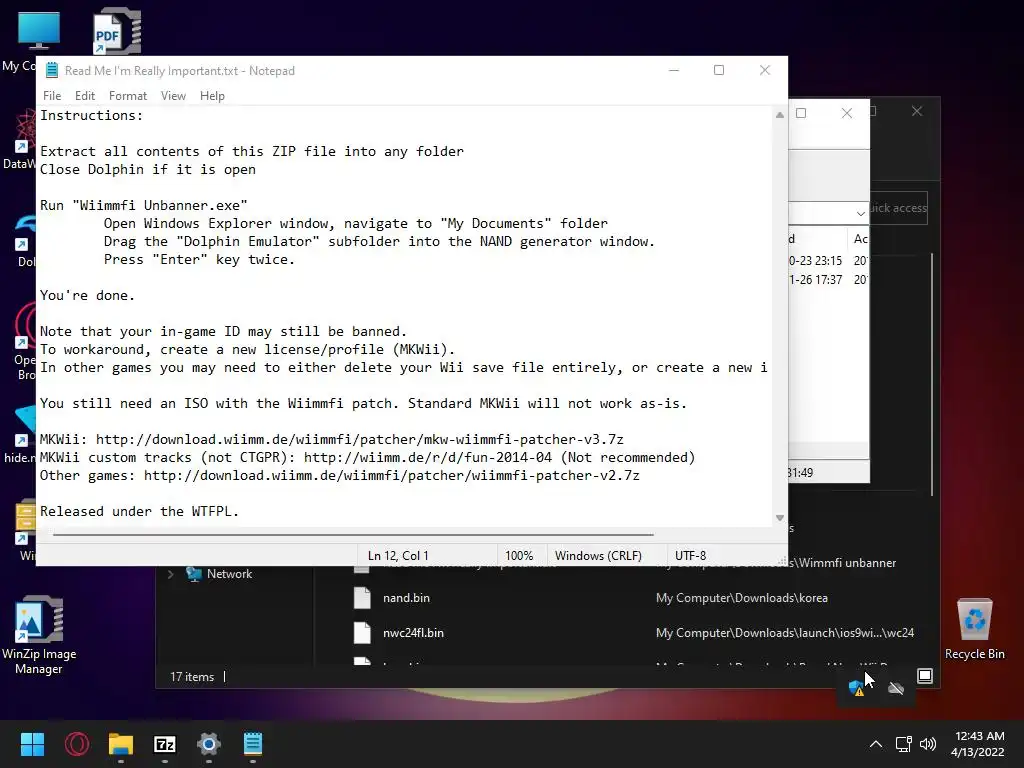Viewport: 1024px width, 768px height.
Task: Launch Opera from the taskbar
Action: pyautogui.click(x=77, y=744)
